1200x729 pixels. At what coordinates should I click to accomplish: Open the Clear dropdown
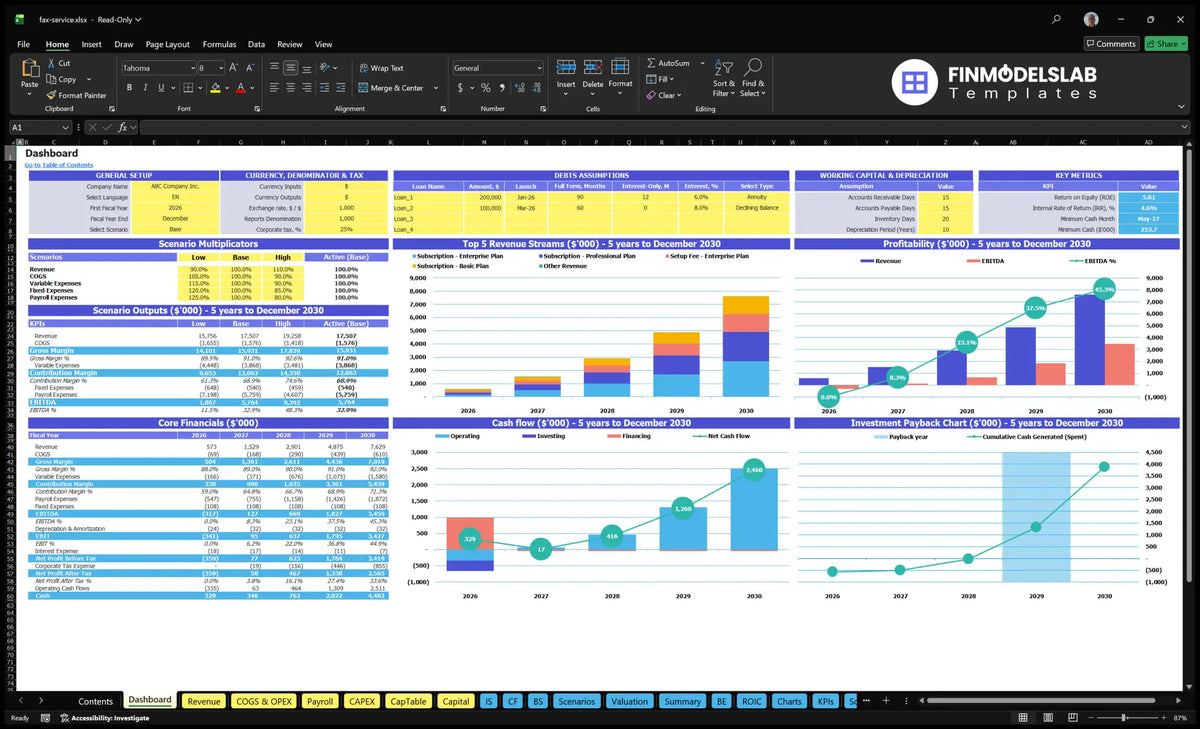point(664,95)
